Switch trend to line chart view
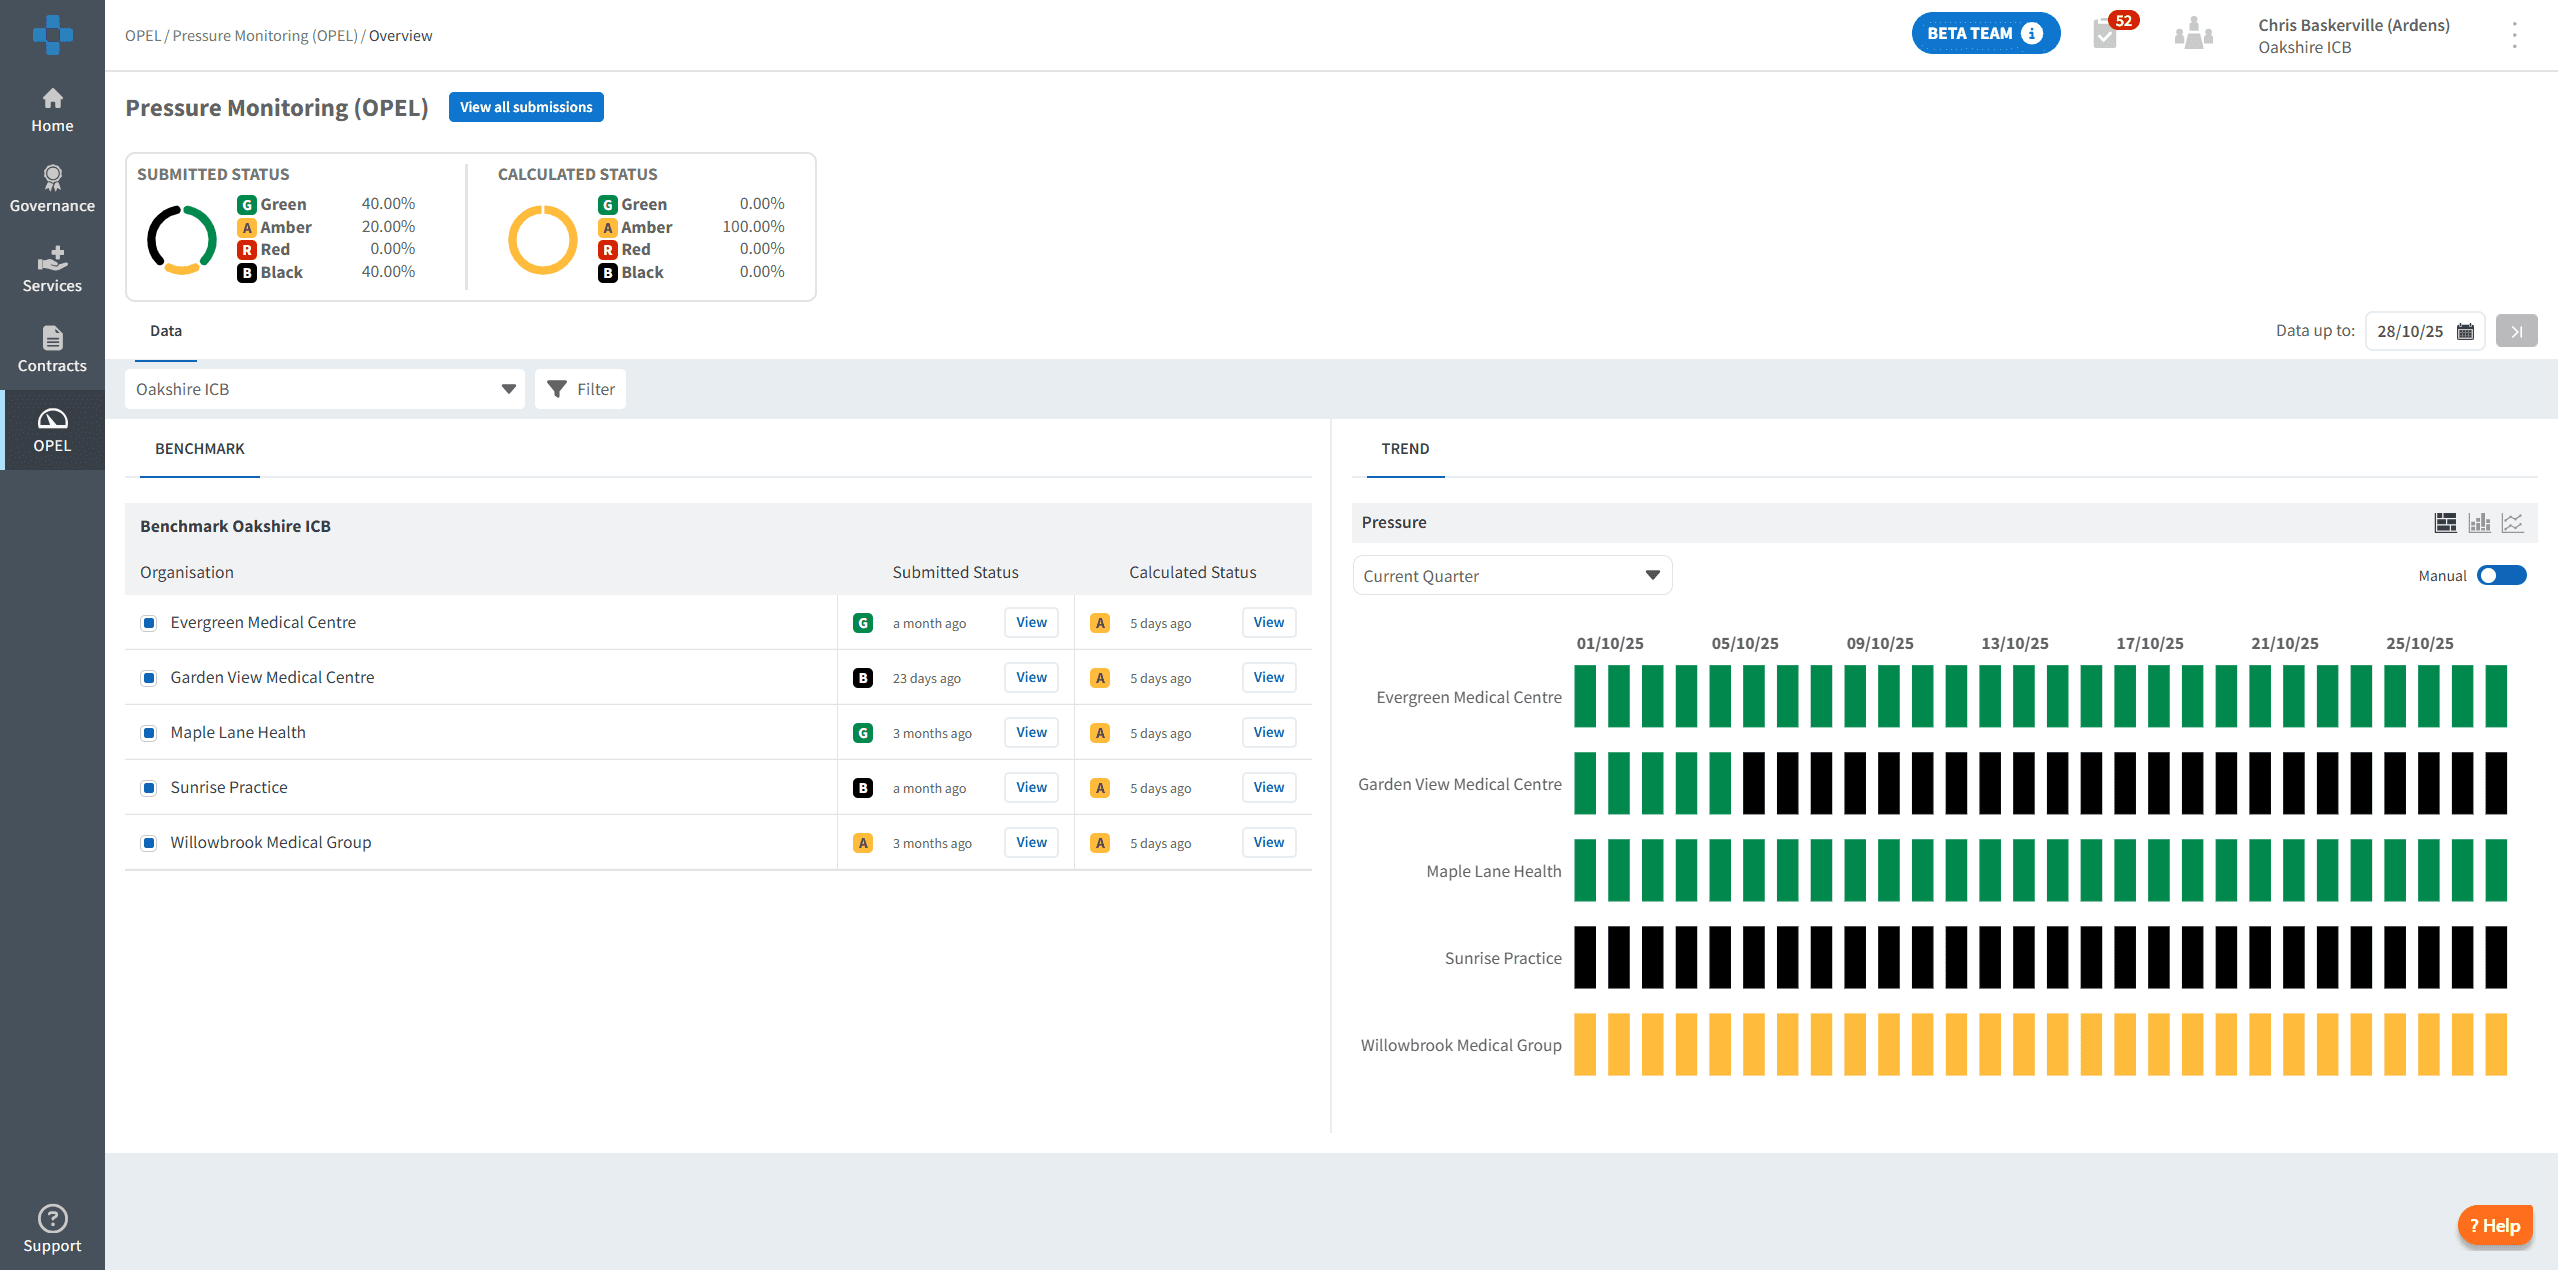This screenshot has height=1270, width=2558. click(2512, 523)
